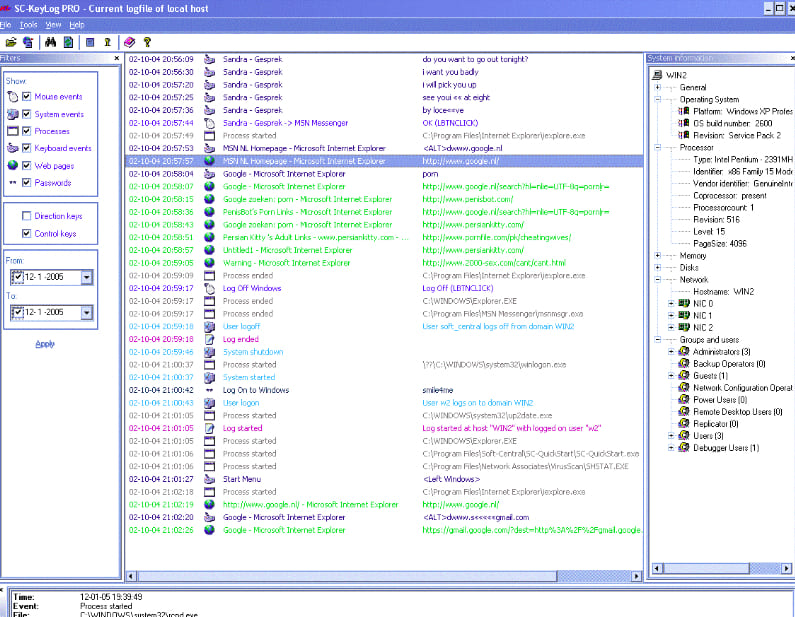Click the remote host globe icon
The image size is (795, 617).
pos(28,42)
